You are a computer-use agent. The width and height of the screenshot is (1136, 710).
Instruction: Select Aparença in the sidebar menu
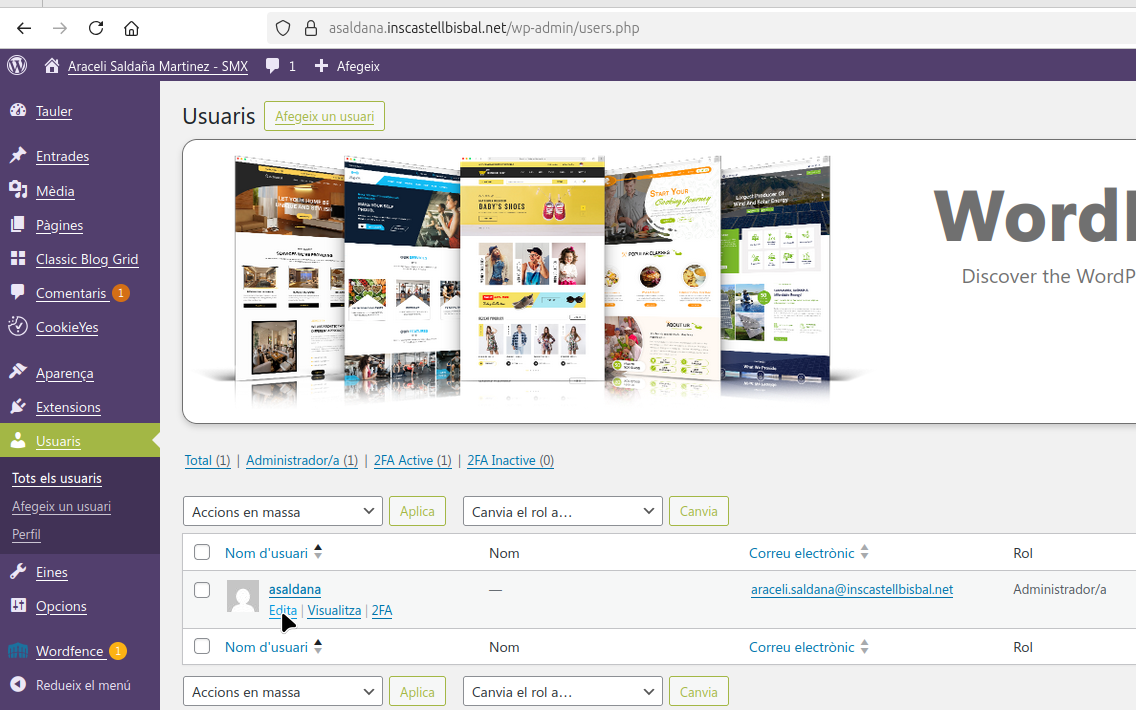(x=64, y=373)
